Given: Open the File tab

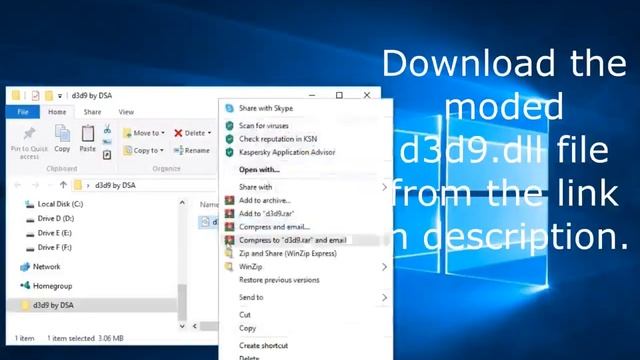Looking at the screenshot, I should [x=23, y=112].
